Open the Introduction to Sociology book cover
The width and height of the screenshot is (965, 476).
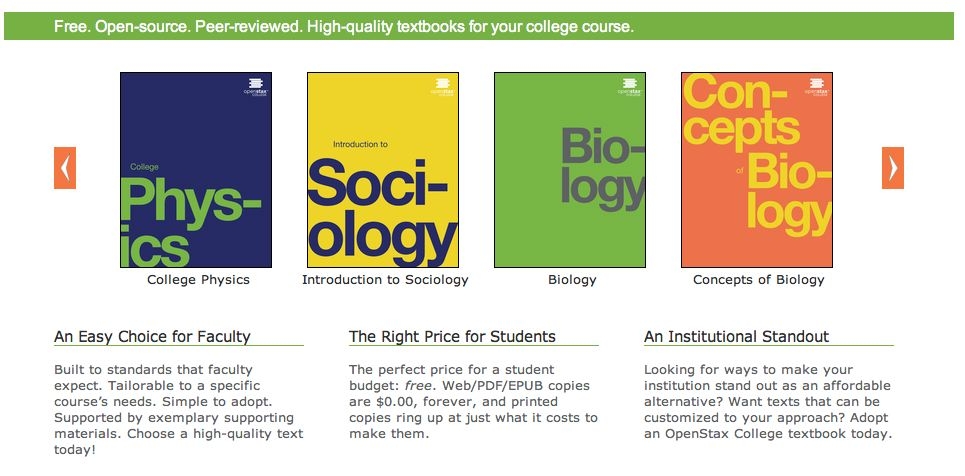coord(383,170)
